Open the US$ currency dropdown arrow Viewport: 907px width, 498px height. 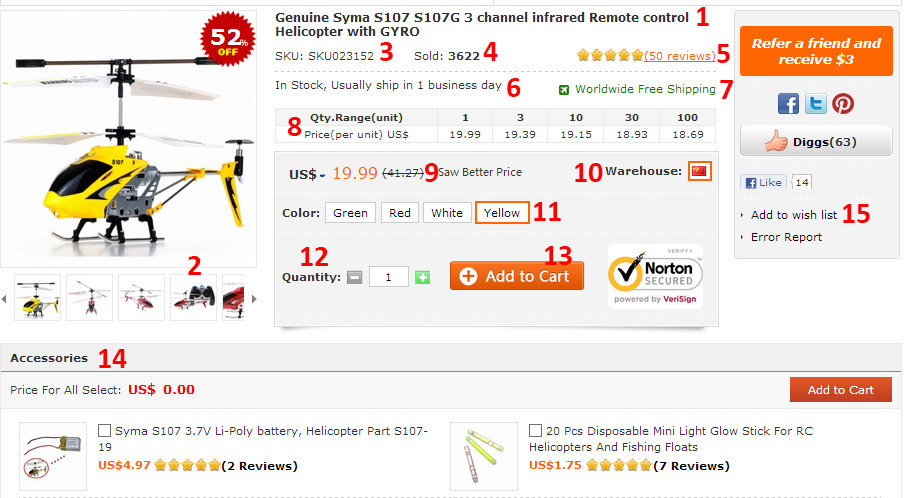[322, 175]
